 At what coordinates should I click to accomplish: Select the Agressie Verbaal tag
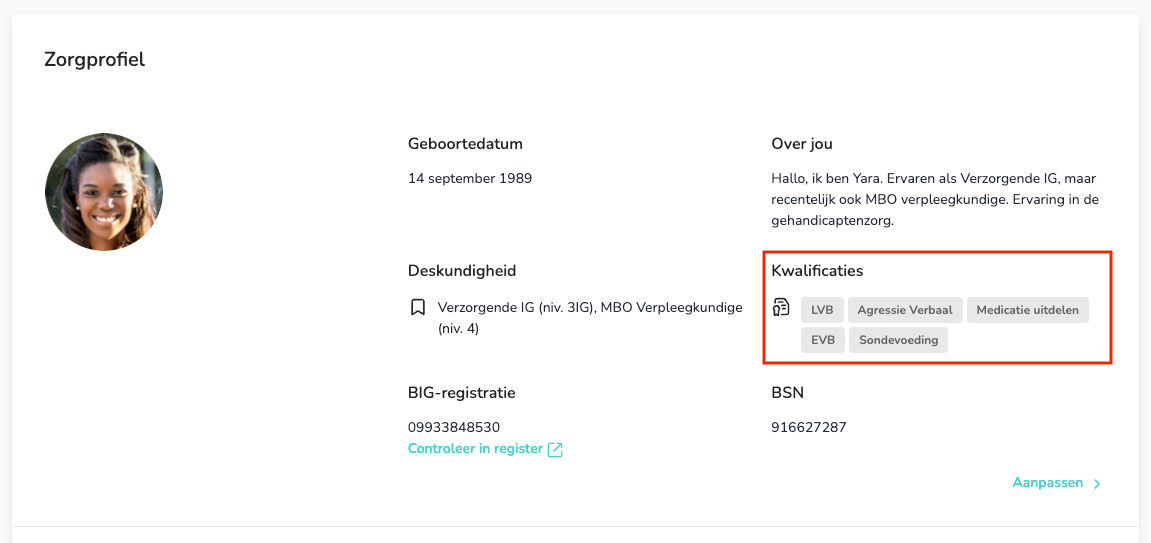click(905, 310)
